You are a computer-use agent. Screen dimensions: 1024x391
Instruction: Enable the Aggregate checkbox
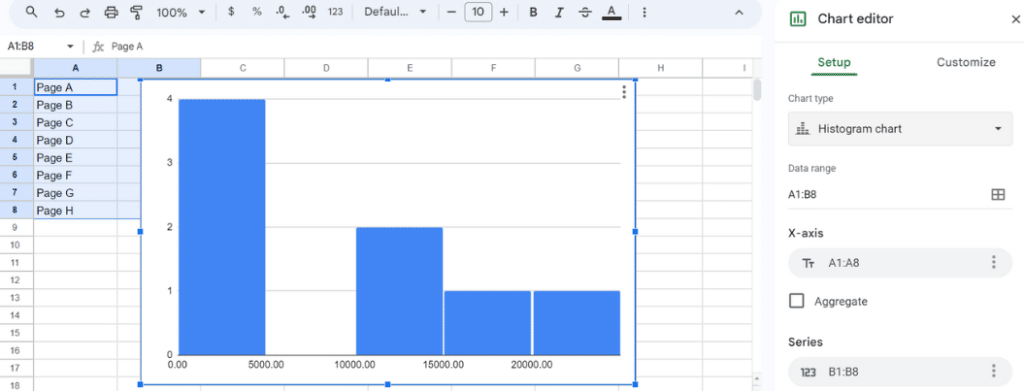point(796,301)
